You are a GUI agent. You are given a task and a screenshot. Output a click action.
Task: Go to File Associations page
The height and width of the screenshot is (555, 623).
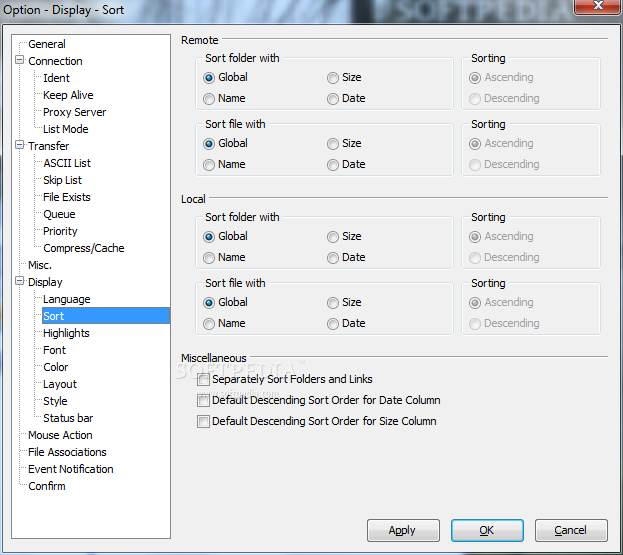(x=67, y=452)
